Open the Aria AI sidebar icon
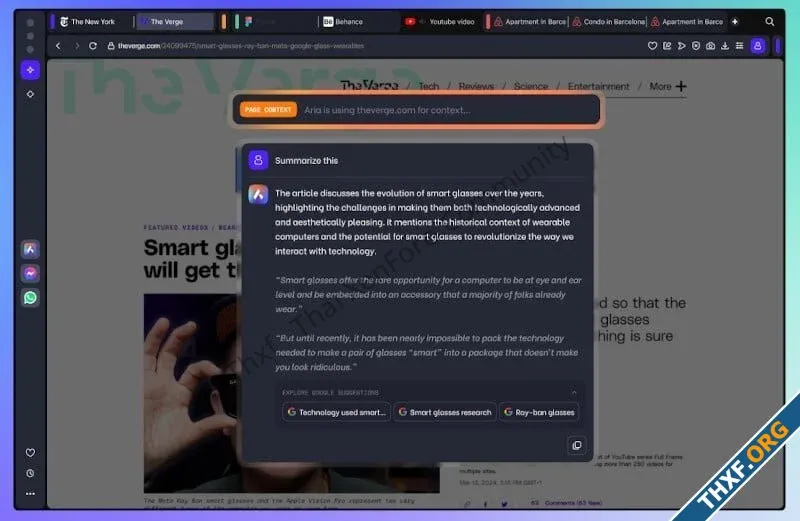This screenshot has width=800, height=521. (30, 249)
